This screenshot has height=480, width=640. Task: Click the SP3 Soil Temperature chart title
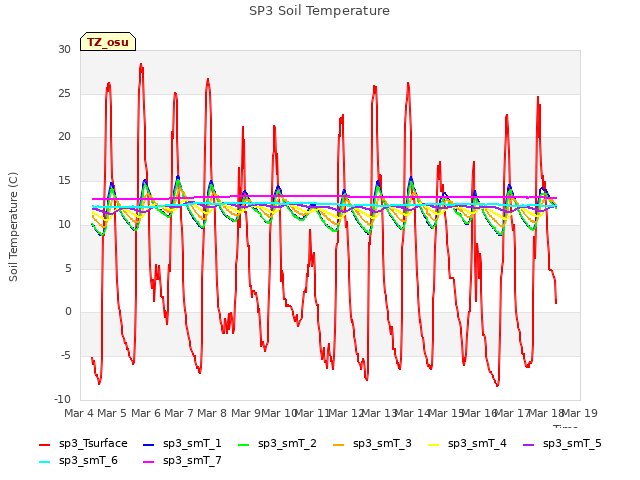(319, 11)
